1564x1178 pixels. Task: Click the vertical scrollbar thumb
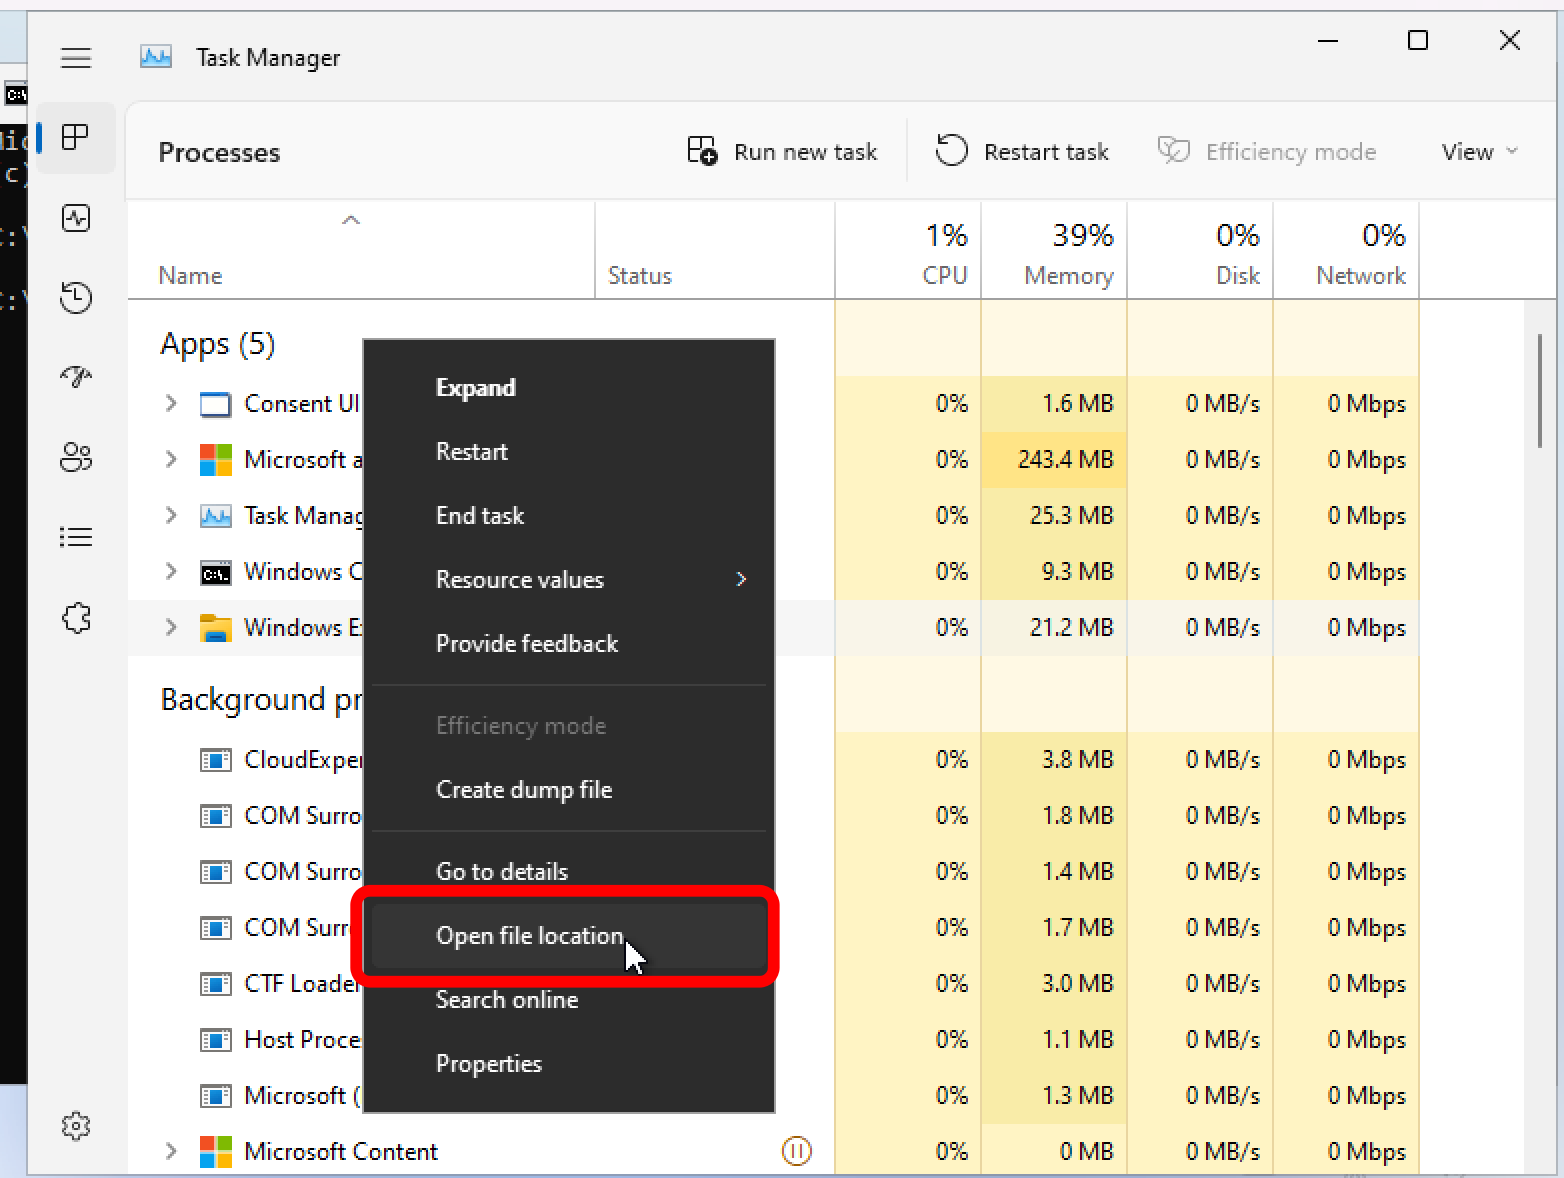(1540, 391)
